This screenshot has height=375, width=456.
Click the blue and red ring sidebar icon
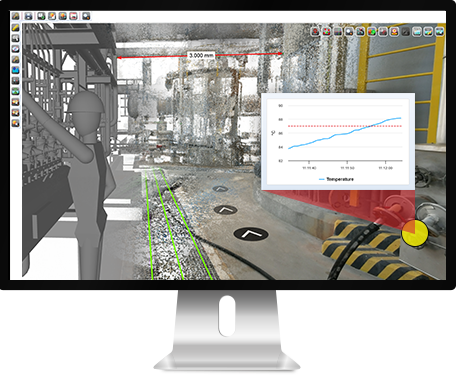click(15, 49)
